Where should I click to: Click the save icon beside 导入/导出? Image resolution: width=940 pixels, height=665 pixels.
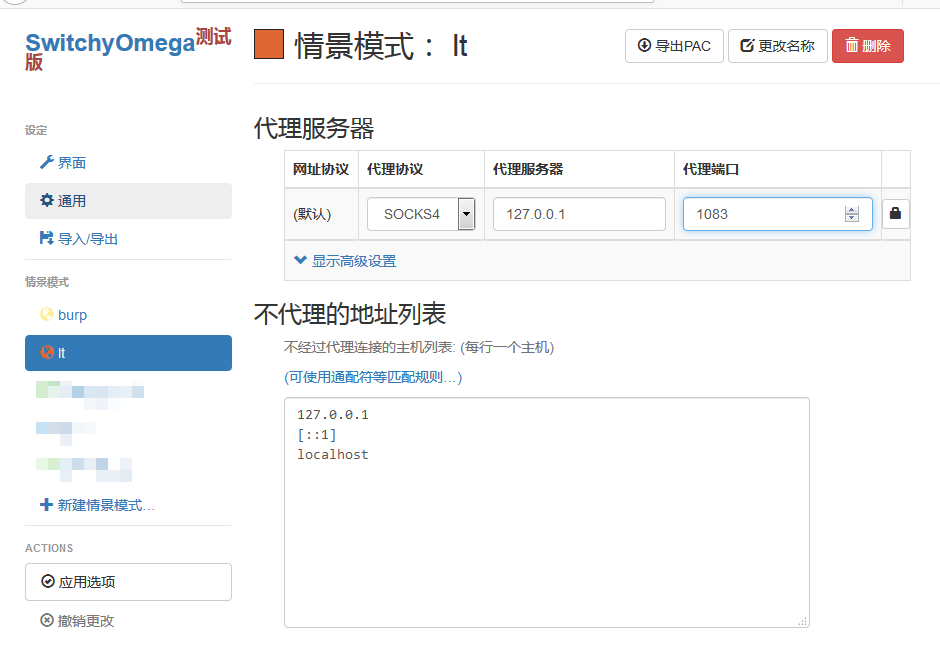[x=46, y=239]
